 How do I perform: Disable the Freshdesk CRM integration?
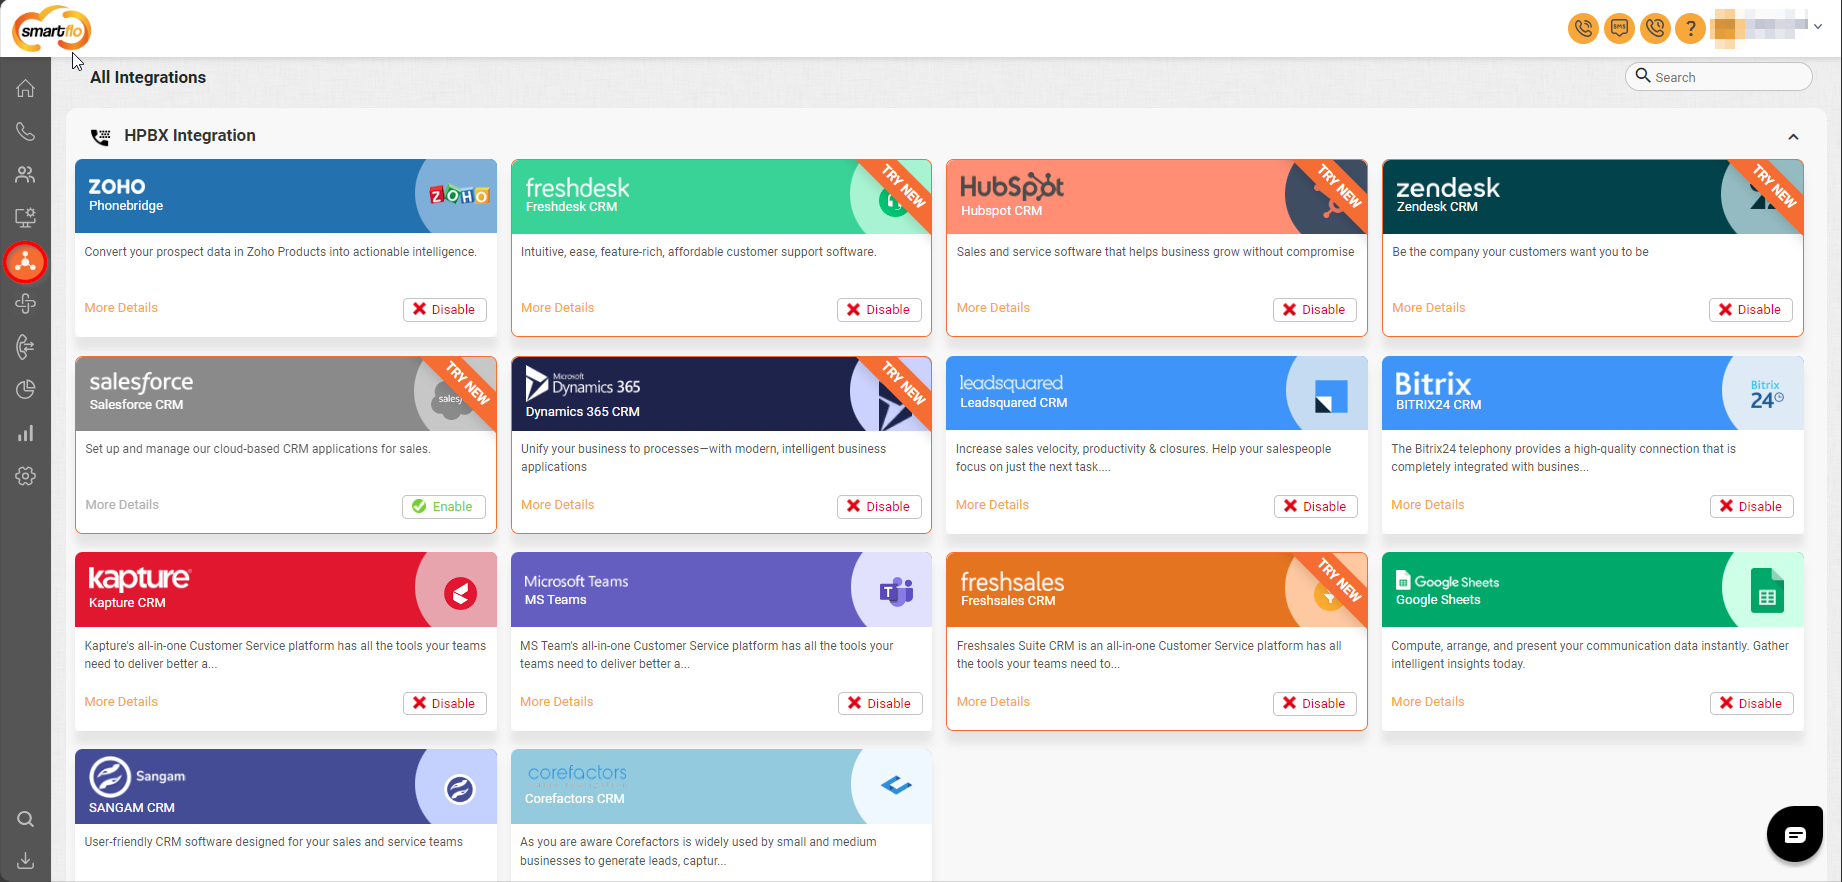point(879,310)
